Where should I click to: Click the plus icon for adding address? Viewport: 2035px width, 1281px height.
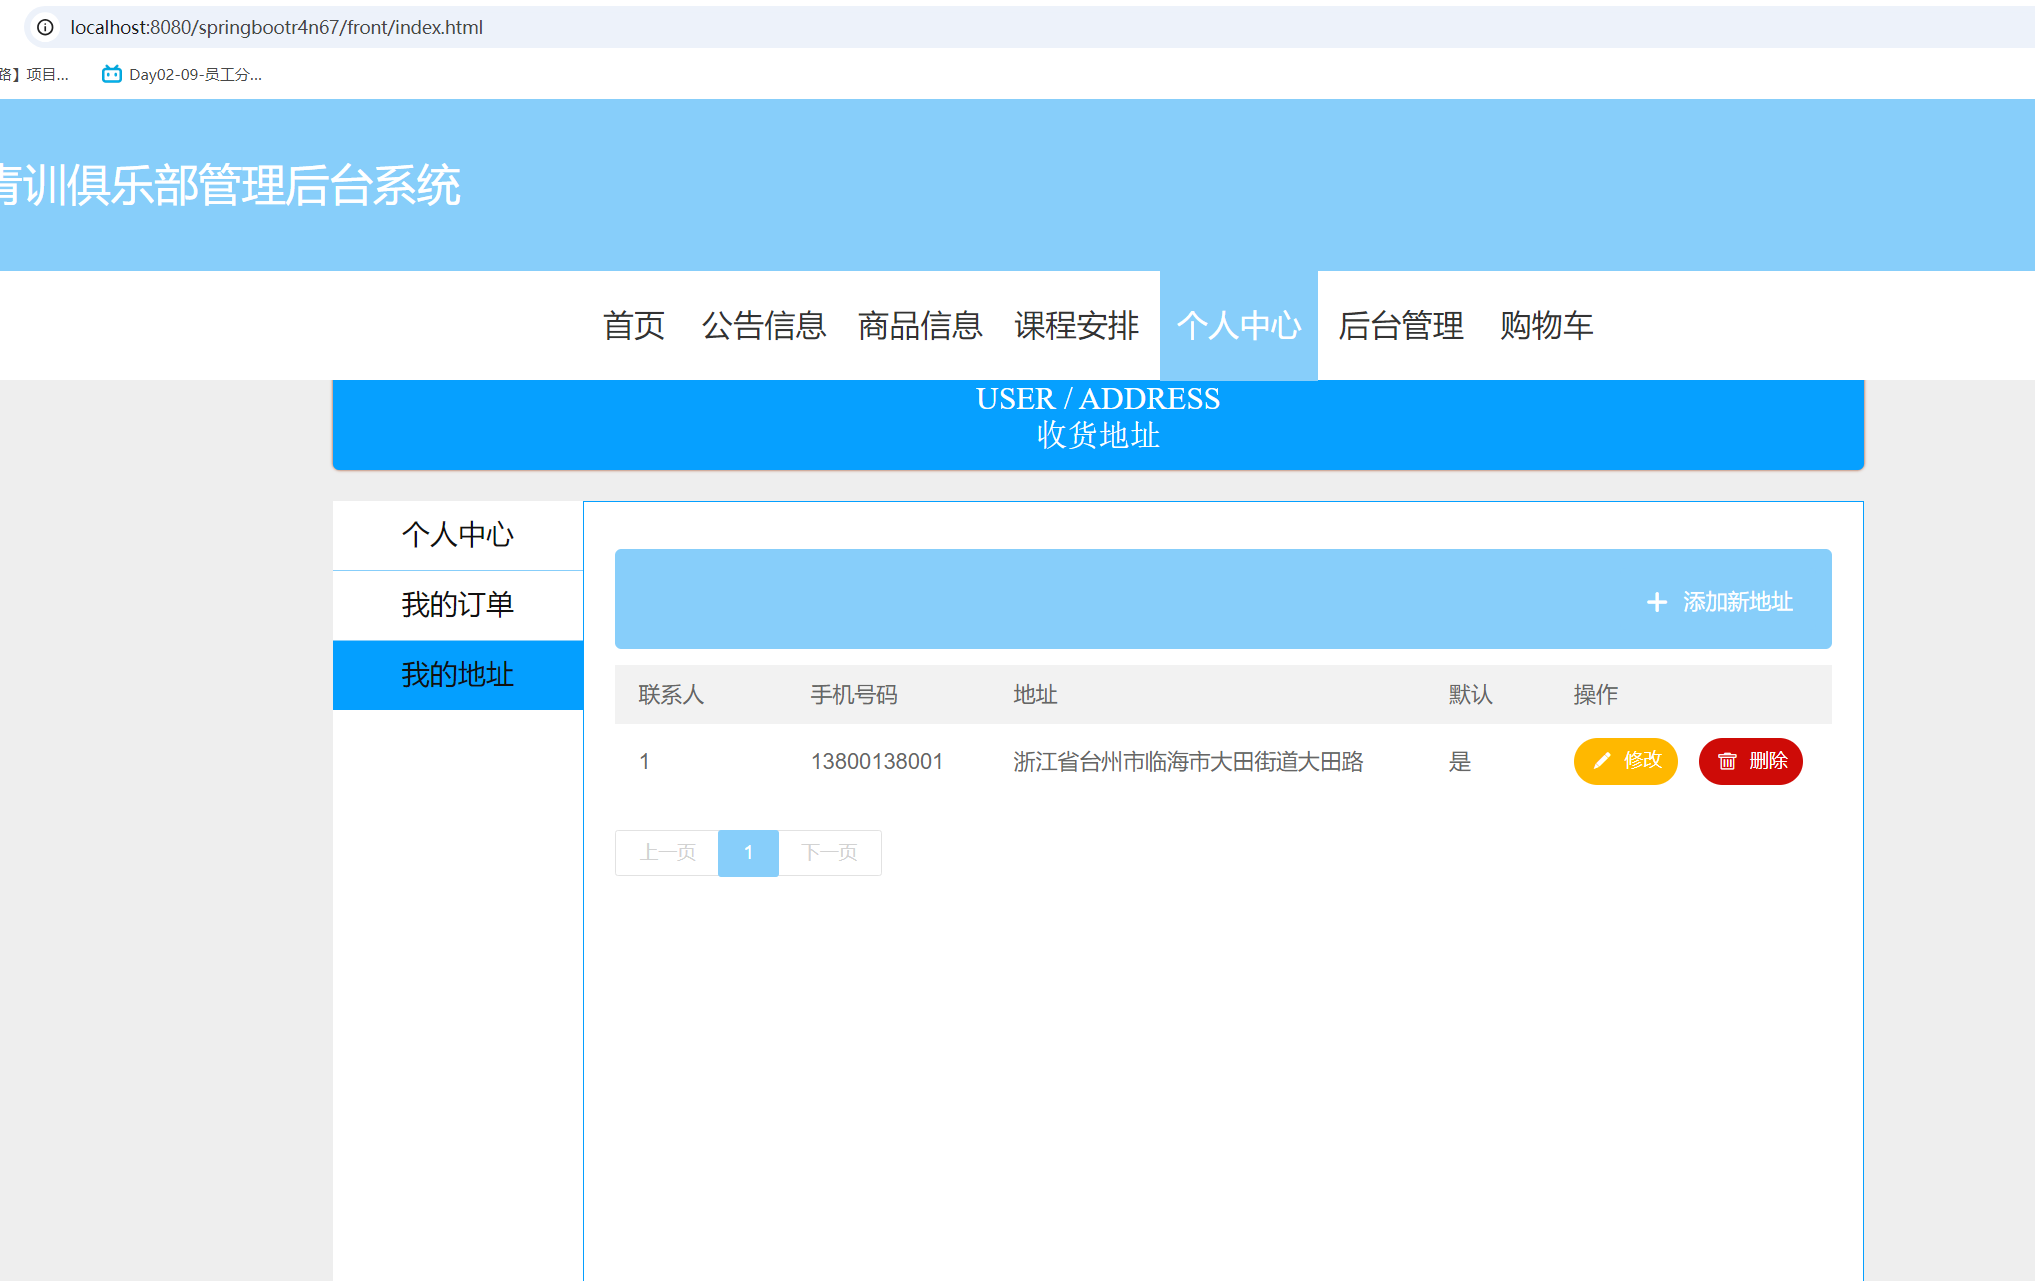pyautogui.click(x=1657, y=602)
